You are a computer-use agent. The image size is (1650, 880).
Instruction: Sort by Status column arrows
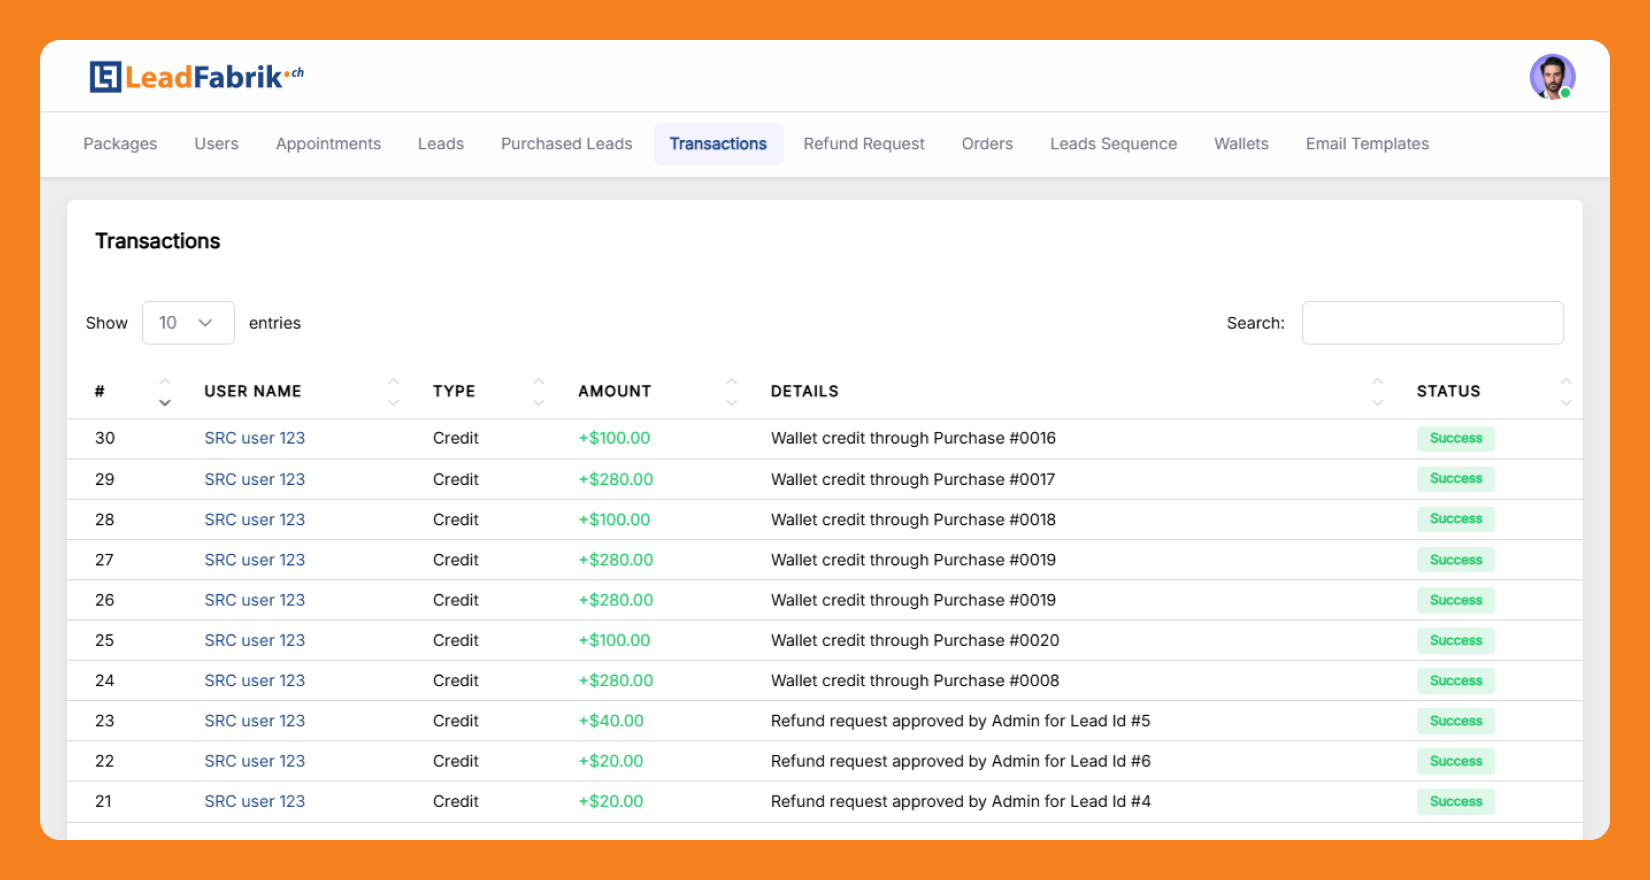click(x=1565, y=392)
